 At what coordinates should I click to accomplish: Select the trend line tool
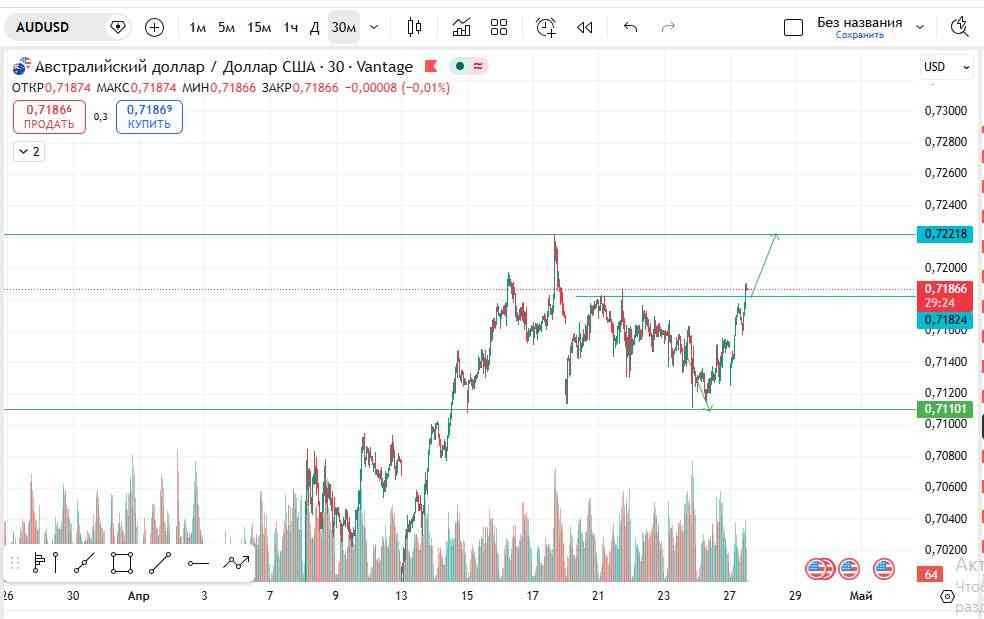pyautogui.click(x=160, y=562)
